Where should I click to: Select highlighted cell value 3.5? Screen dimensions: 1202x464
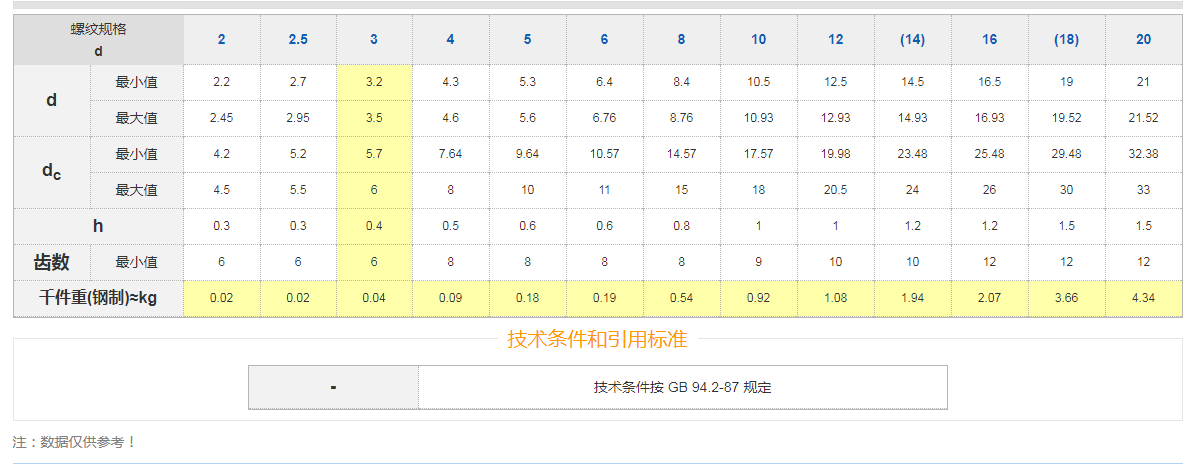[x=375, y=118]
